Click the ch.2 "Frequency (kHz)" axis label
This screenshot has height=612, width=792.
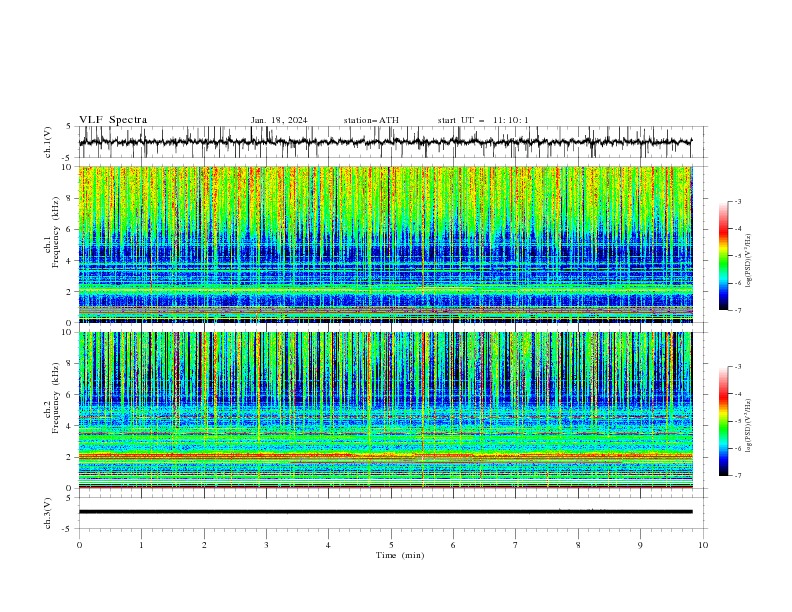tap(57, 397)
